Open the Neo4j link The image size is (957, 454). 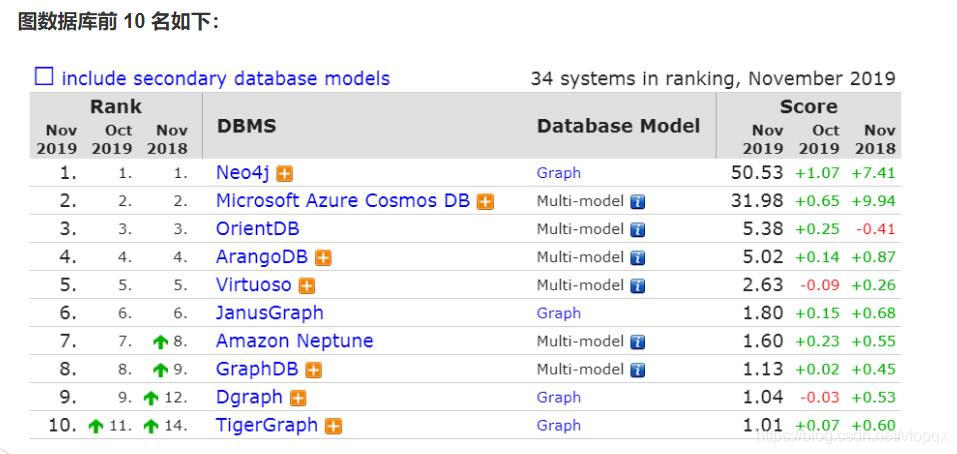tap(243, 173)
